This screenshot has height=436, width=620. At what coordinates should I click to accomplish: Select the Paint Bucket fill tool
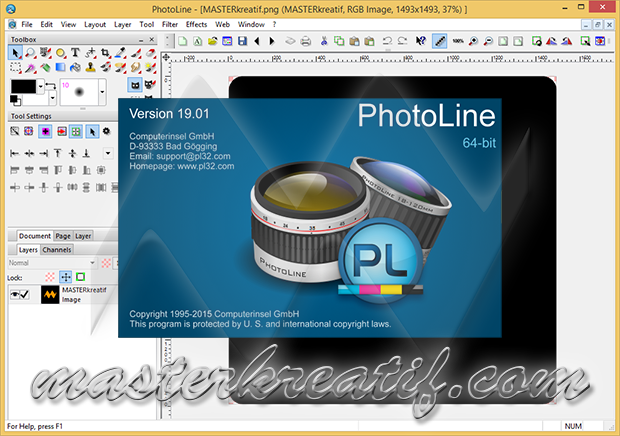click(x=75, y=68)
